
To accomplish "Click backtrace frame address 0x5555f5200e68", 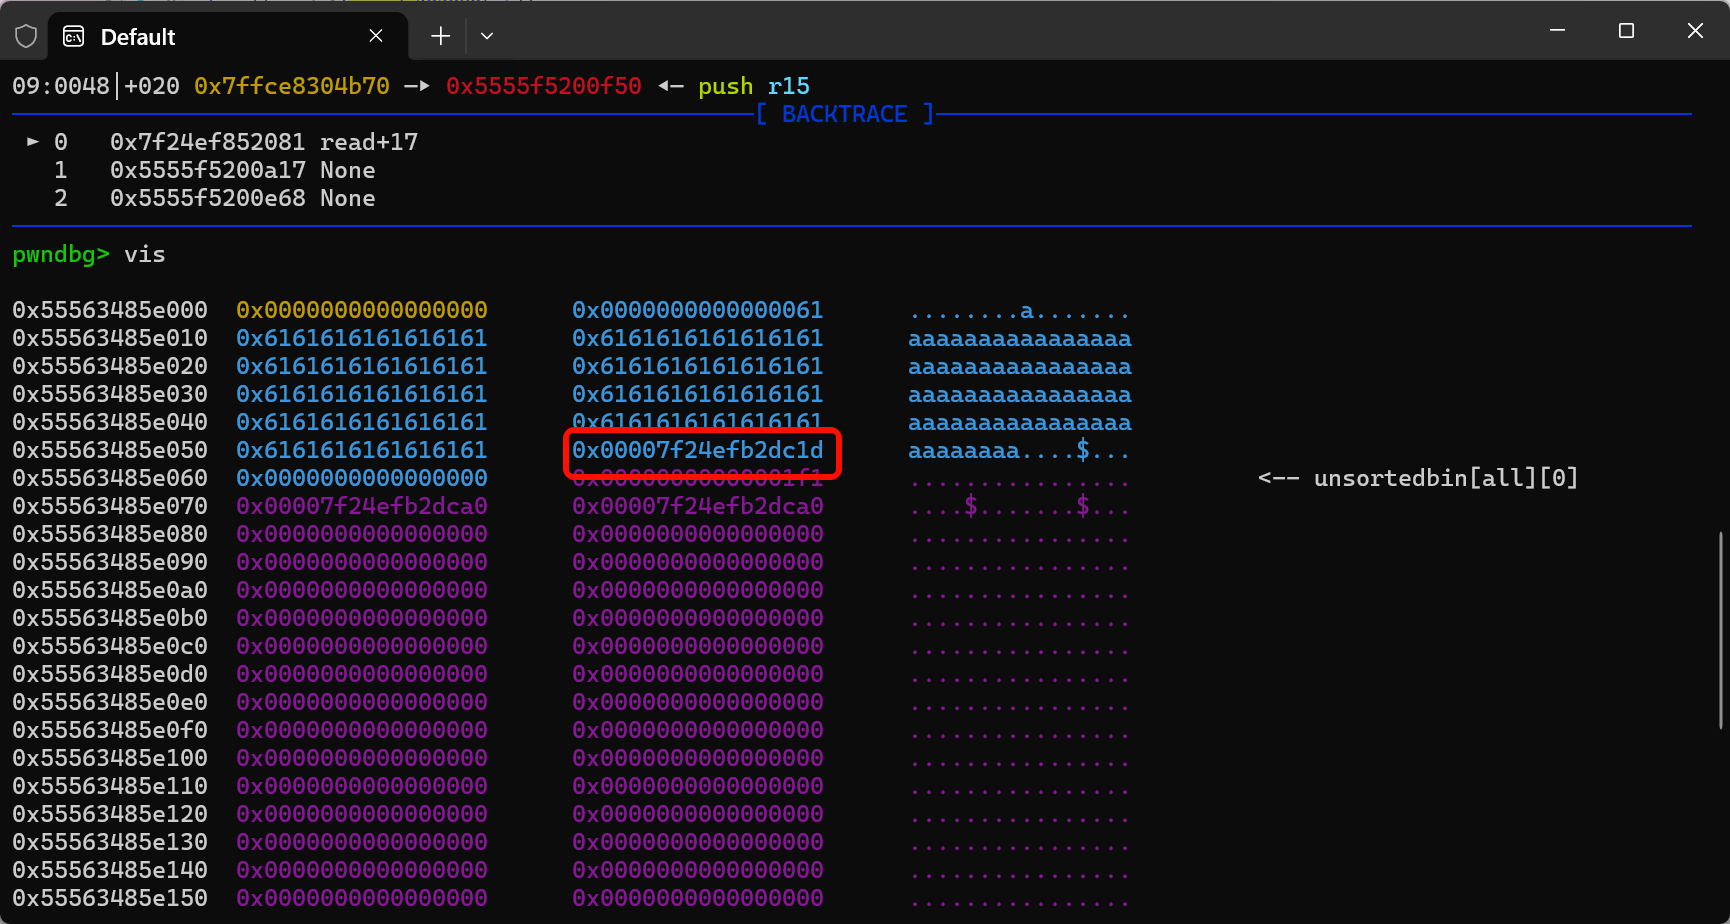I will click(208, 198).
